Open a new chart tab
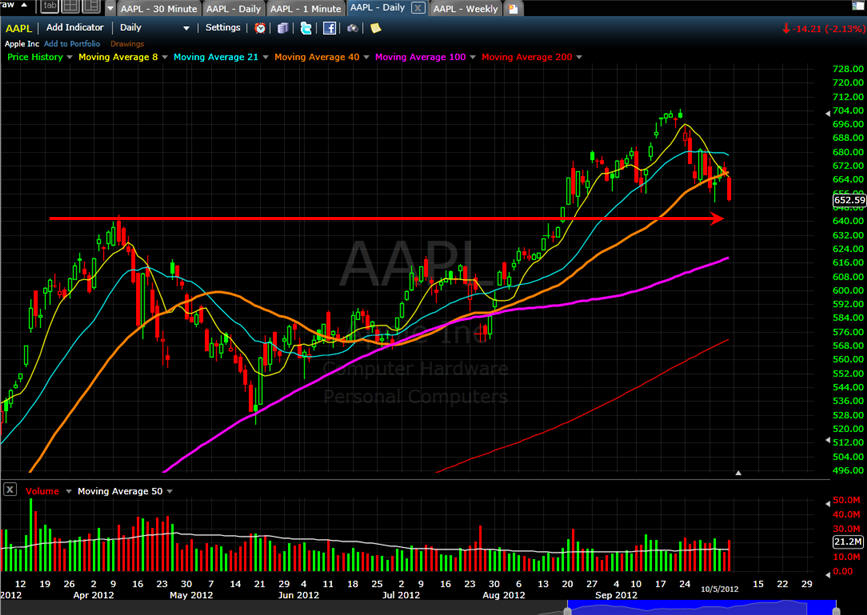867x615 pixels. [513, 9]
